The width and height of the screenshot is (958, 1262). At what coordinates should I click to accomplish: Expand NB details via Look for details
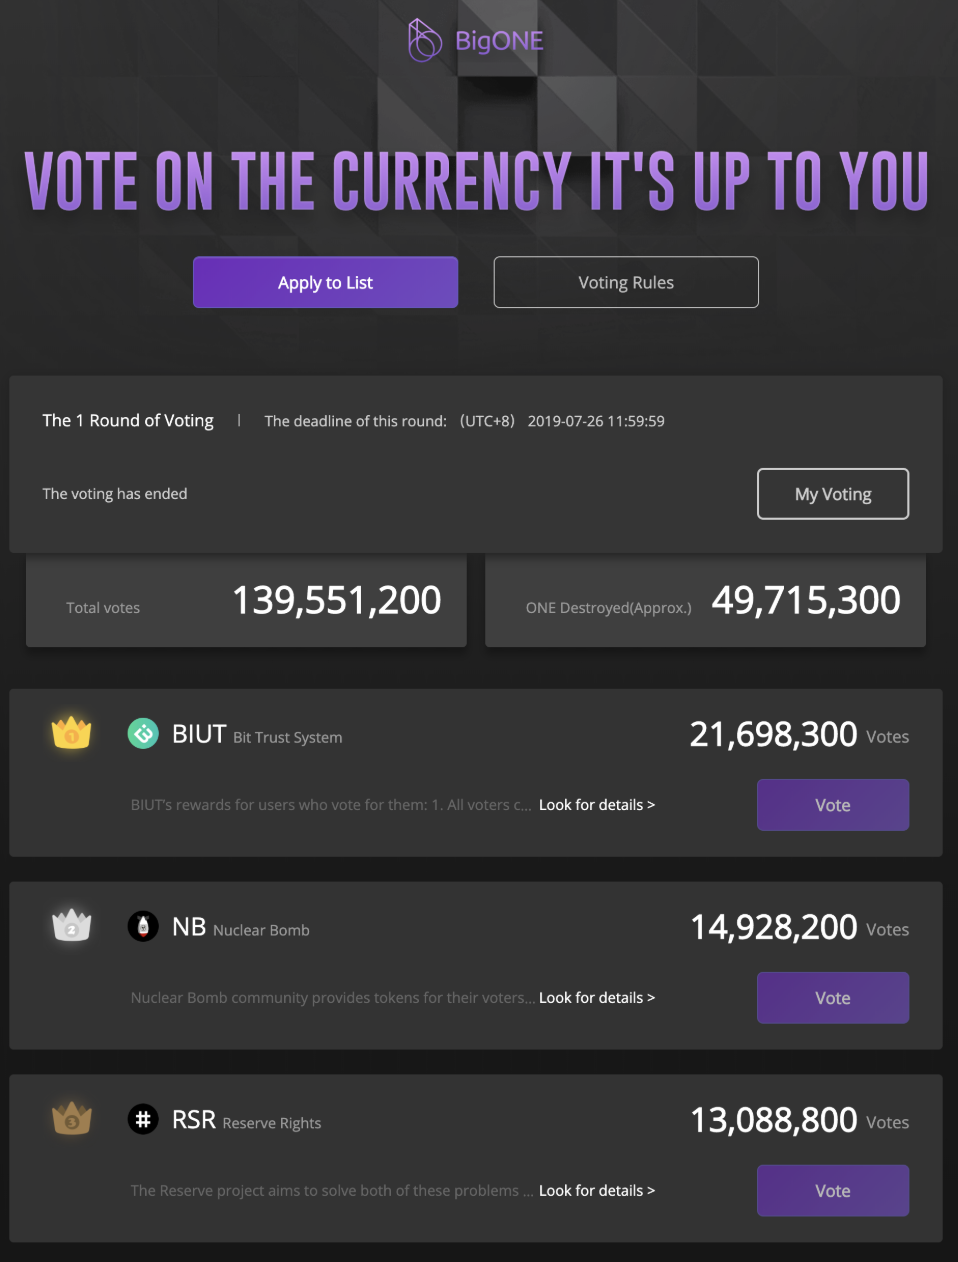[597, 998]
